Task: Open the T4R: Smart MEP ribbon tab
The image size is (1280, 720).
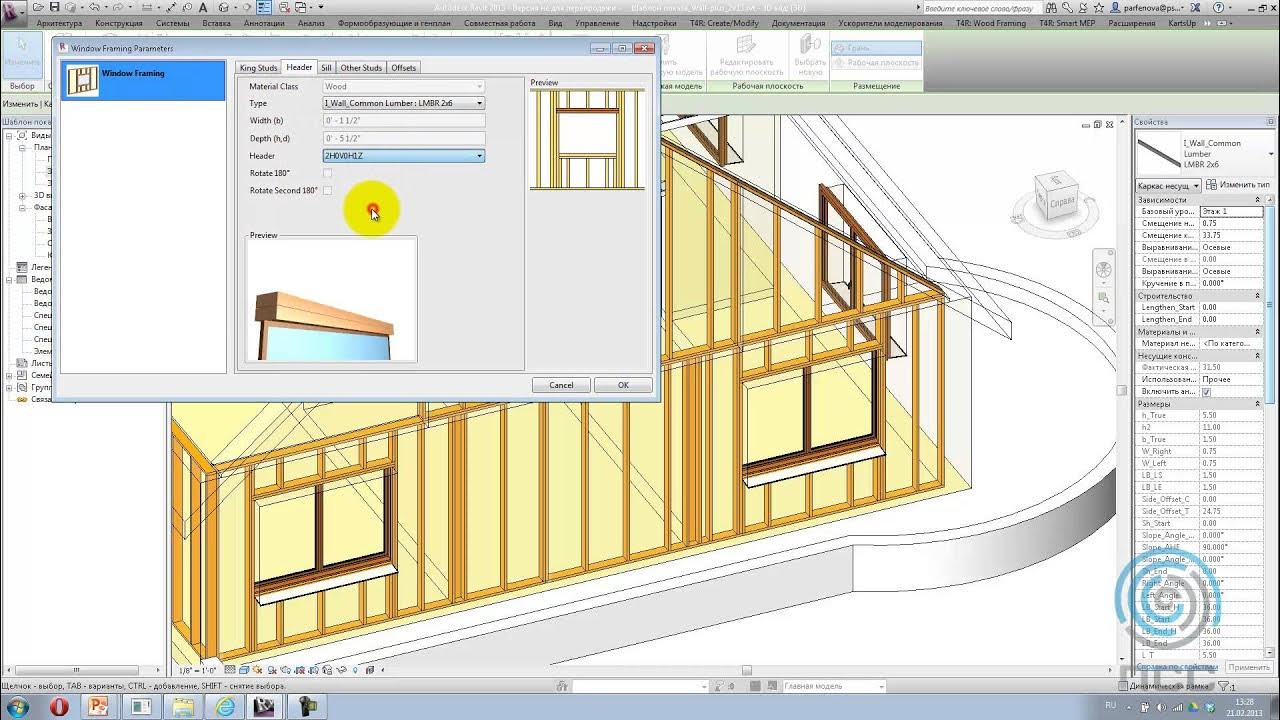Action: (x=1066, y=22)
